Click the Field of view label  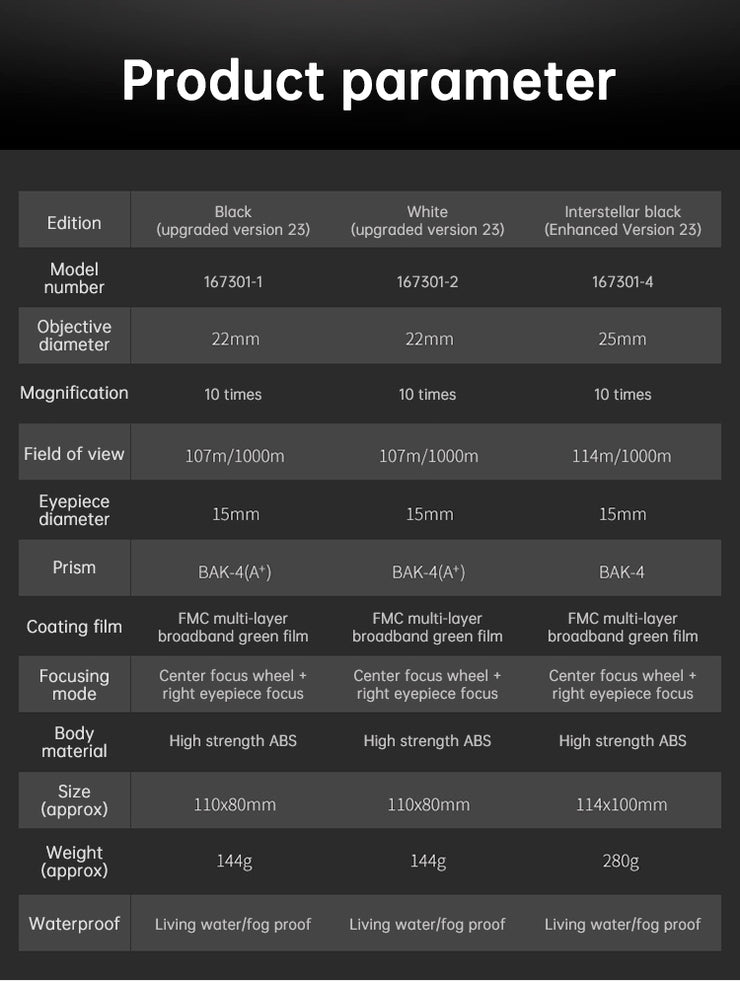tap(74, 454)
